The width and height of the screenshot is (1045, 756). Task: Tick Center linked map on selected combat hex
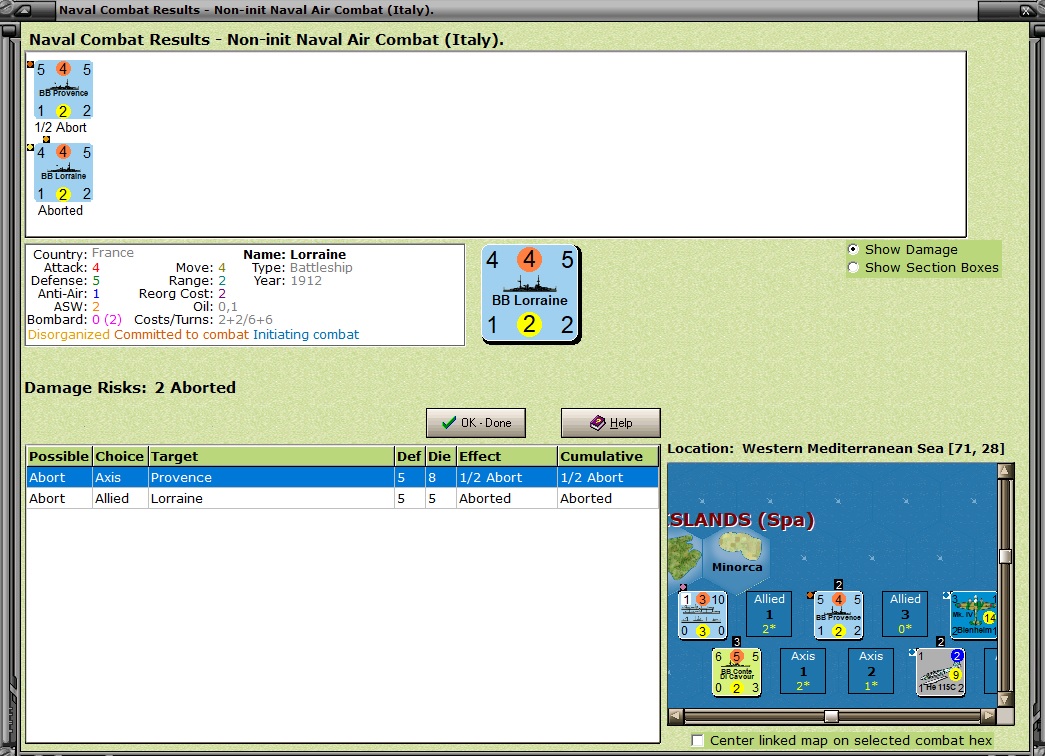[697, 741]
